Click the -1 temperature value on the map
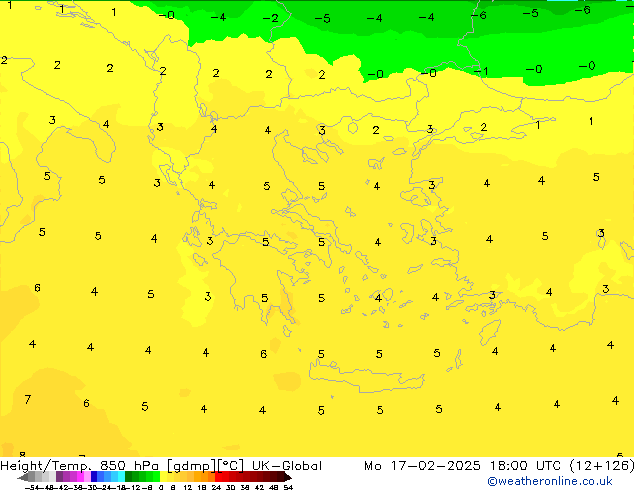The image size is (634, 490). click(x=481, y=71)
